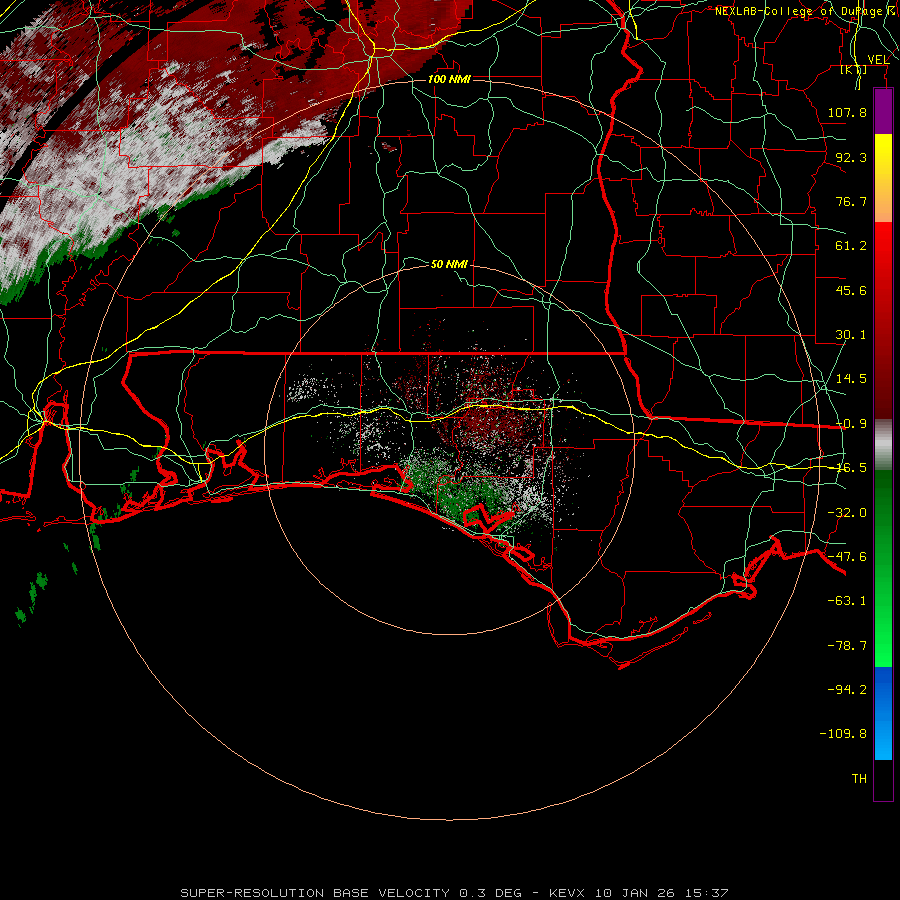The height and width of the screenshot is (900, 900).
Task: Click the 50 NMI range ring label
Action: tap(449, 264)
